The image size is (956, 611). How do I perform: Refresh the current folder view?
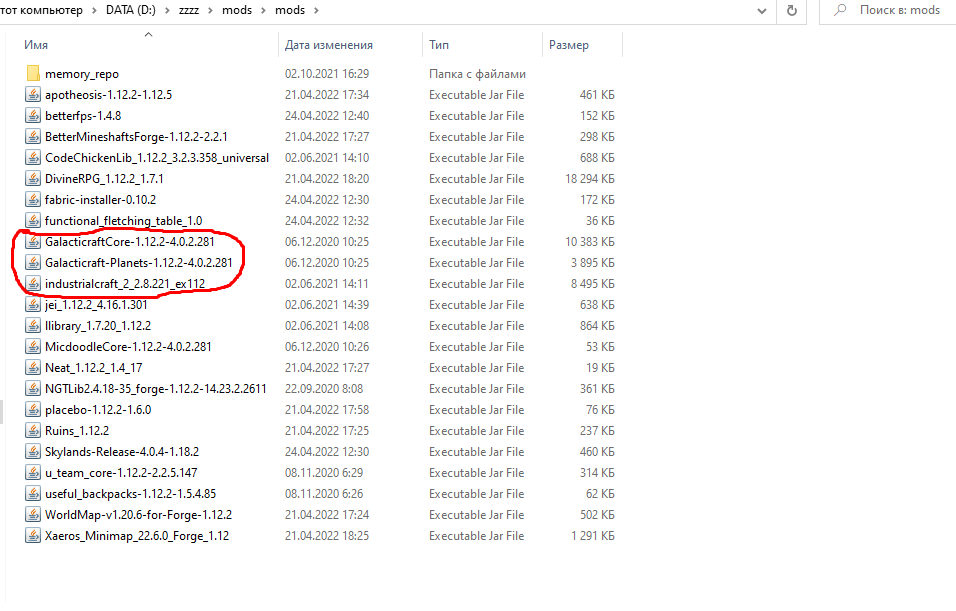[x=791, y=10]
